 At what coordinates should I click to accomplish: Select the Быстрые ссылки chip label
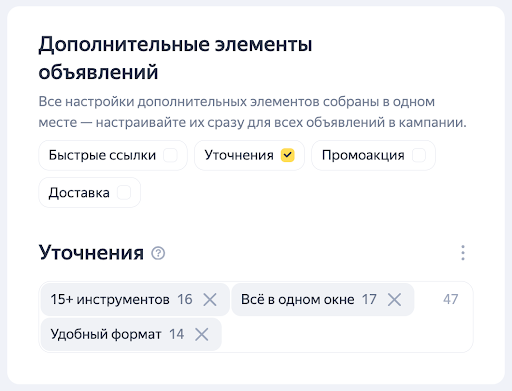pos(102,155)
